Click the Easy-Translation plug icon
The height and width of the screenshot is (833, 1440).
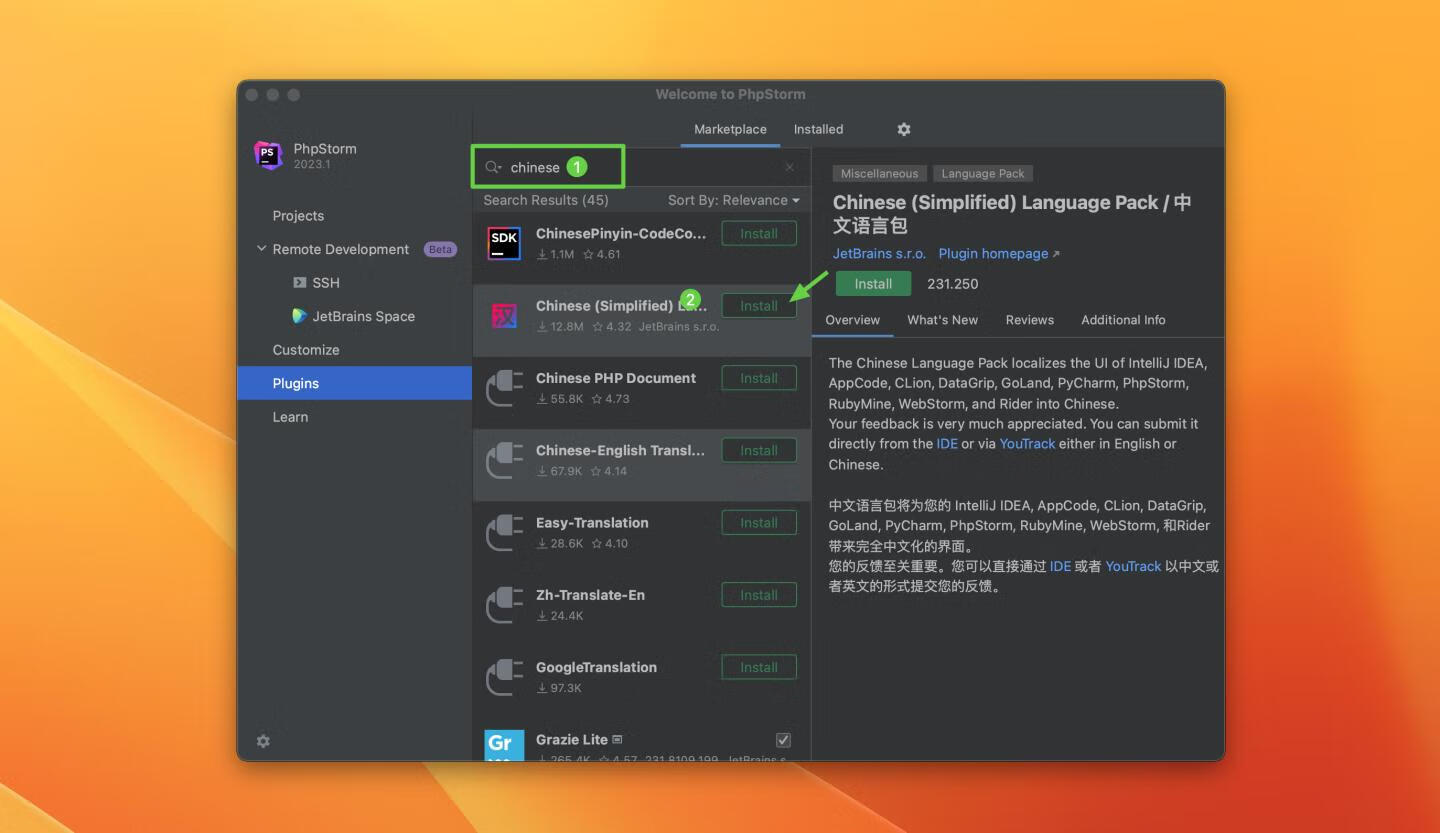coord(504,532)
